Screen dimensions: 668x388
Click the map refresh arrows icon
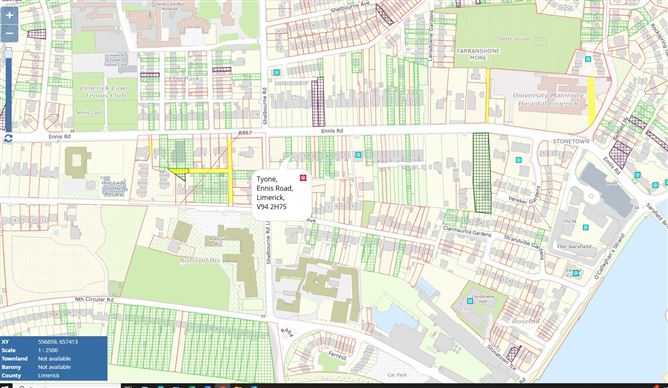click(x=8, y=138)
